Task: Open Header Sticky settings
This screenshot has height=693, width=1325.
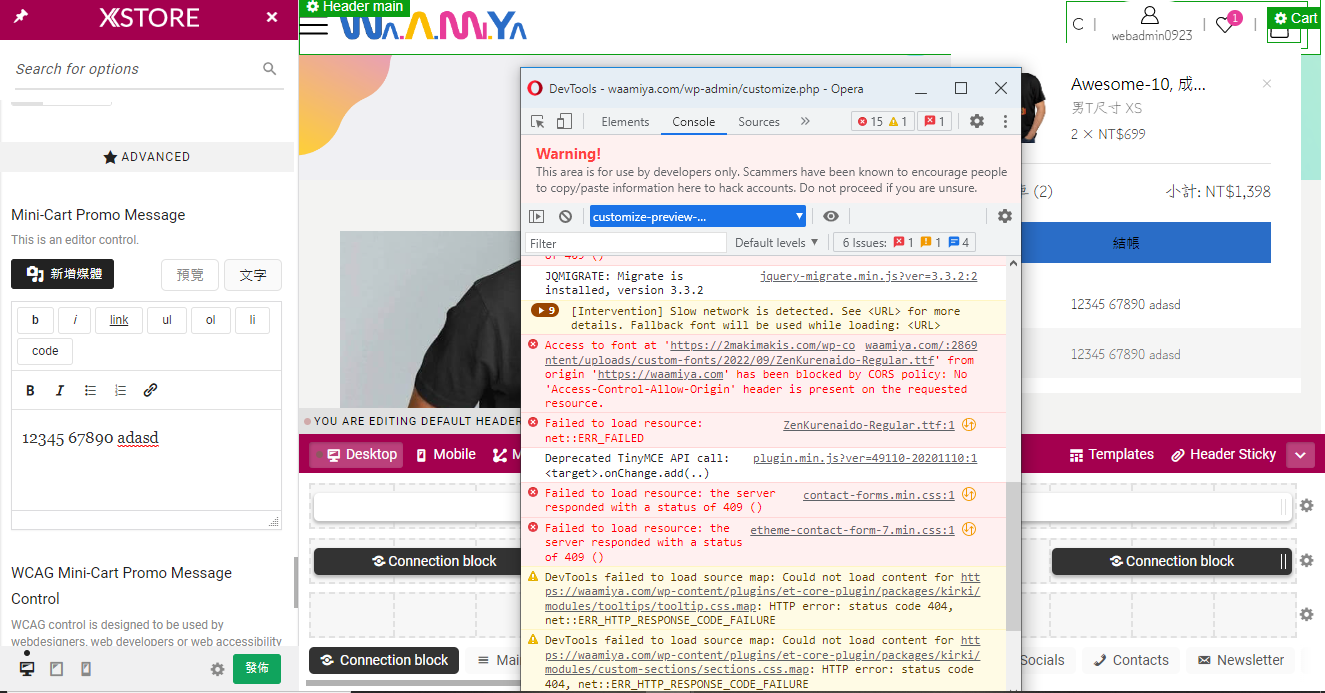Action: click(x=1224, y=454)
